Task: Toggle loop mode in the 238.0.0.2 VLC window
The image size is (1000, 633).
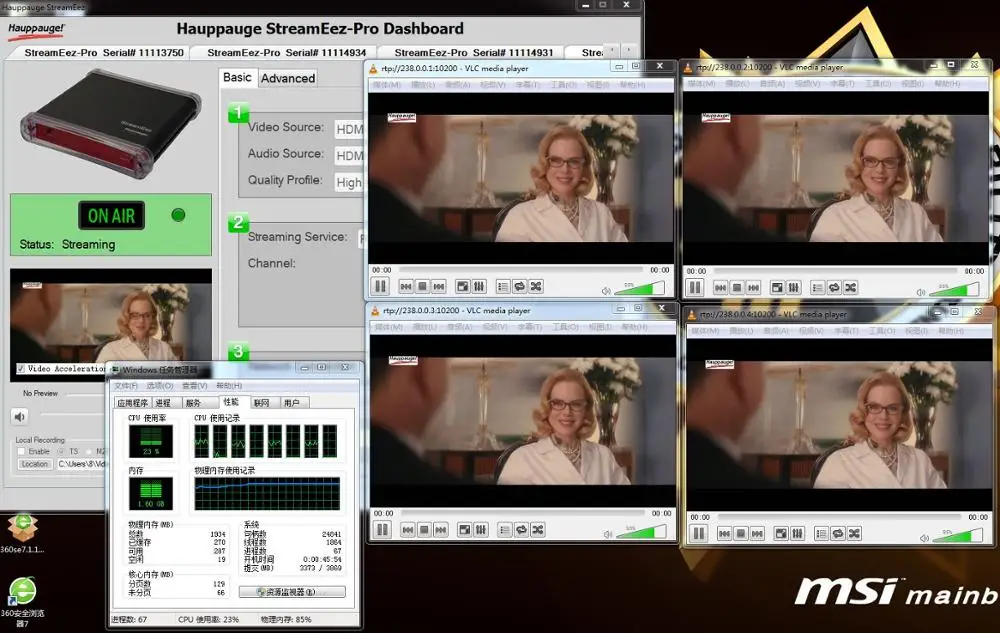Action: tap(834, 288)
